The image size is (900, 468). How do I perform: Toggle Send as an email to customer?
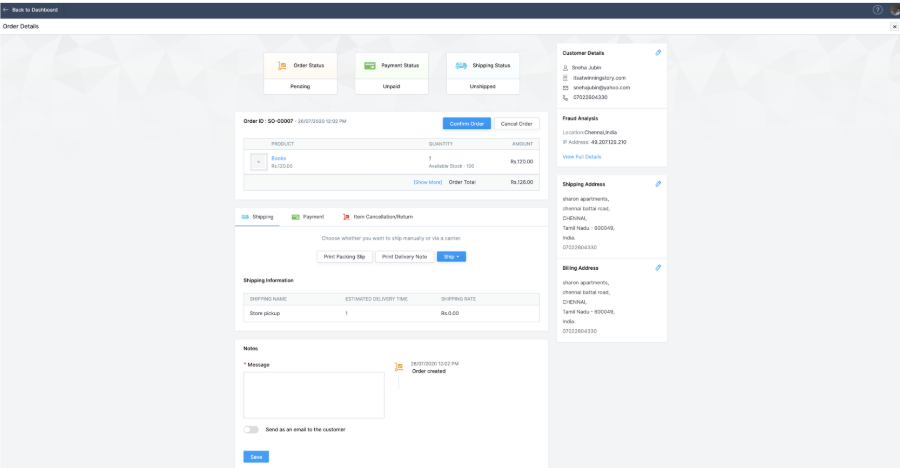tap(251, 429)
